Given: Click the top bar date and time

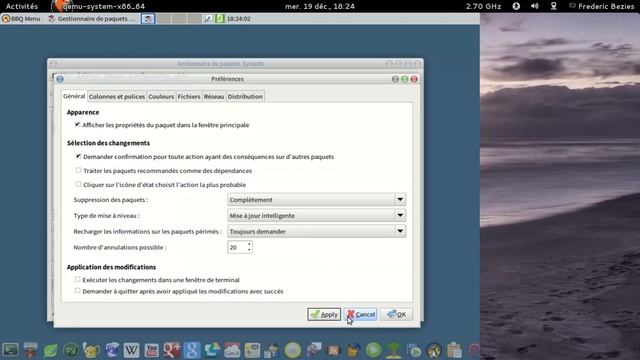Looking at the screenshot, I should [x=320, y=6].
